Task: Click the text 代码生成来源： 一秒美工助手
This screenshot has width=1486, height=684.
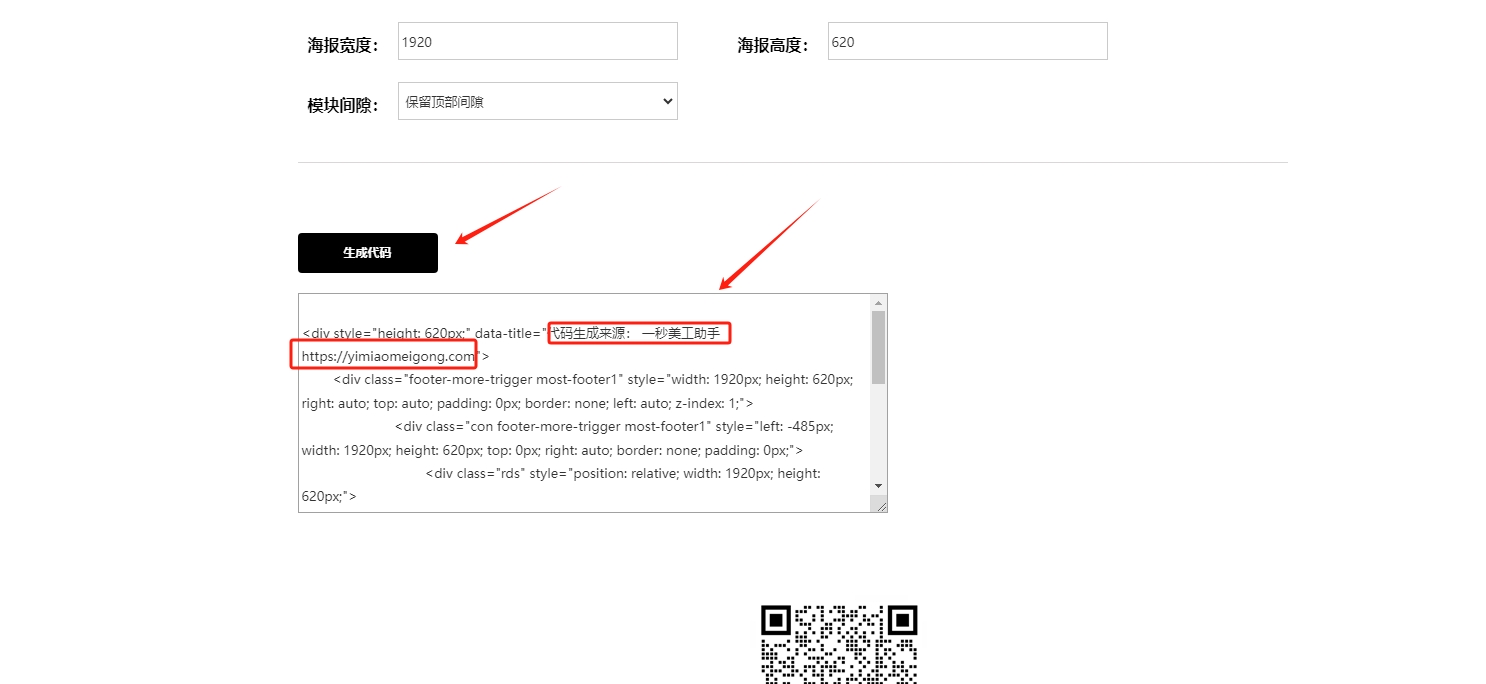Action: pyautogui.click(x=637, y=333)
